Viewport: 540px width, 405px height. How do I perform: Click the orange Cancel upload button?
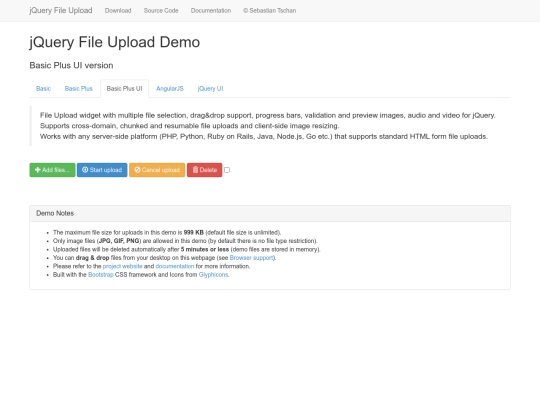[157, 170]
